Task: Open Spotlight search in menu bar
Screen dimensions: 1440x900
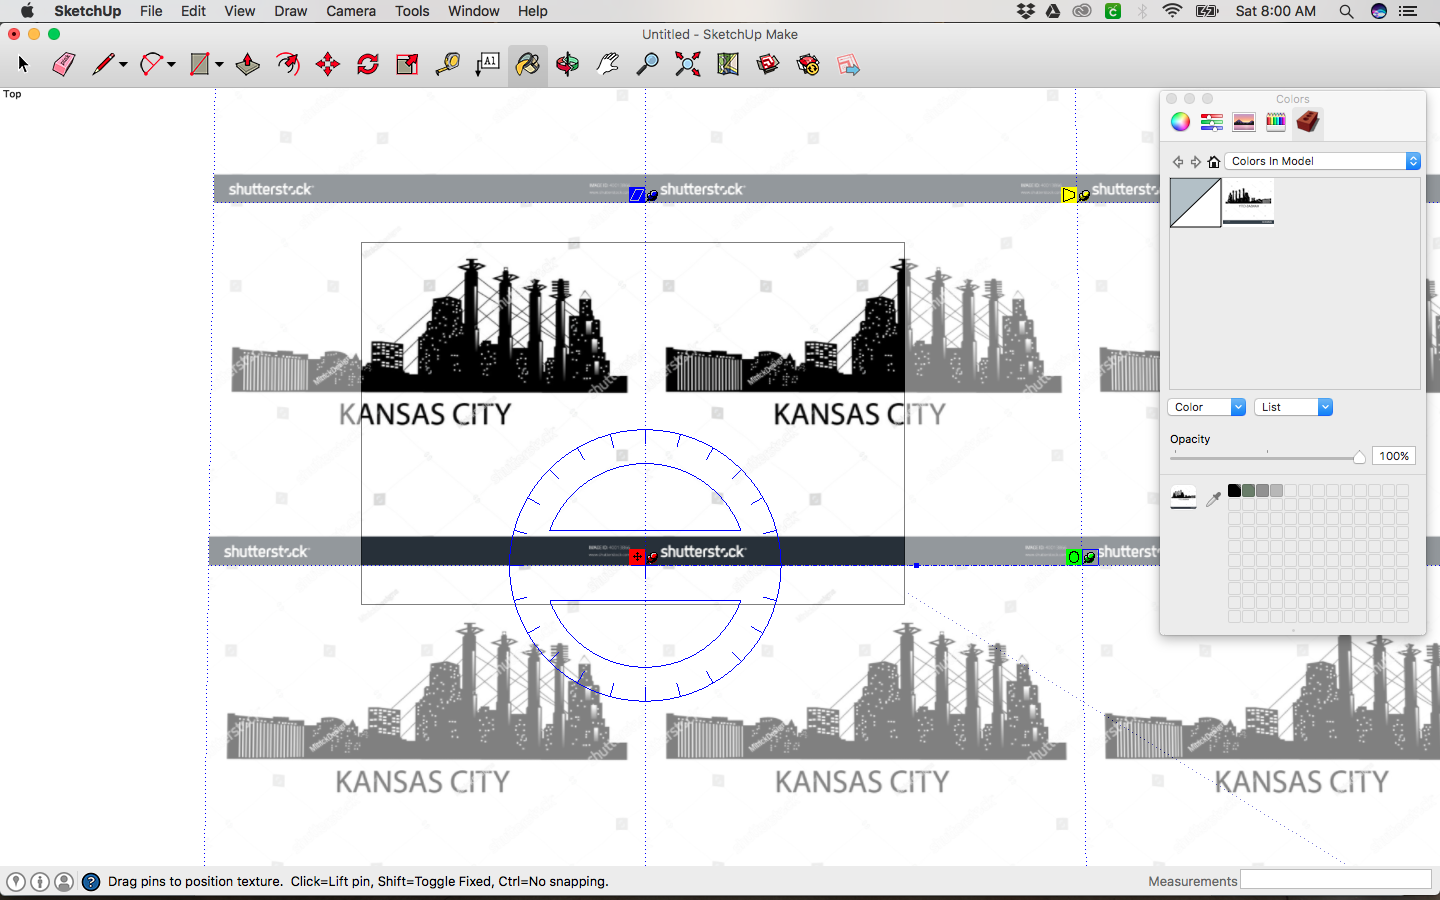Action: [1346, 11]
